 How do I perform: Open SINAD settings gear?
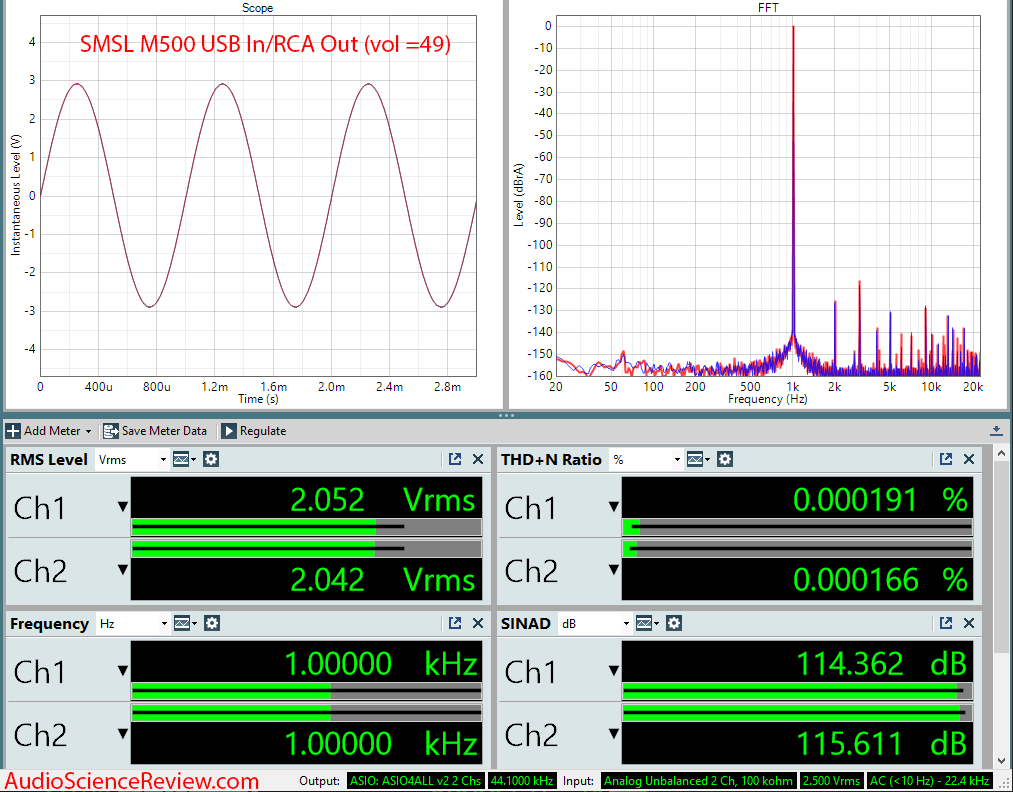(x=674, y=623)
